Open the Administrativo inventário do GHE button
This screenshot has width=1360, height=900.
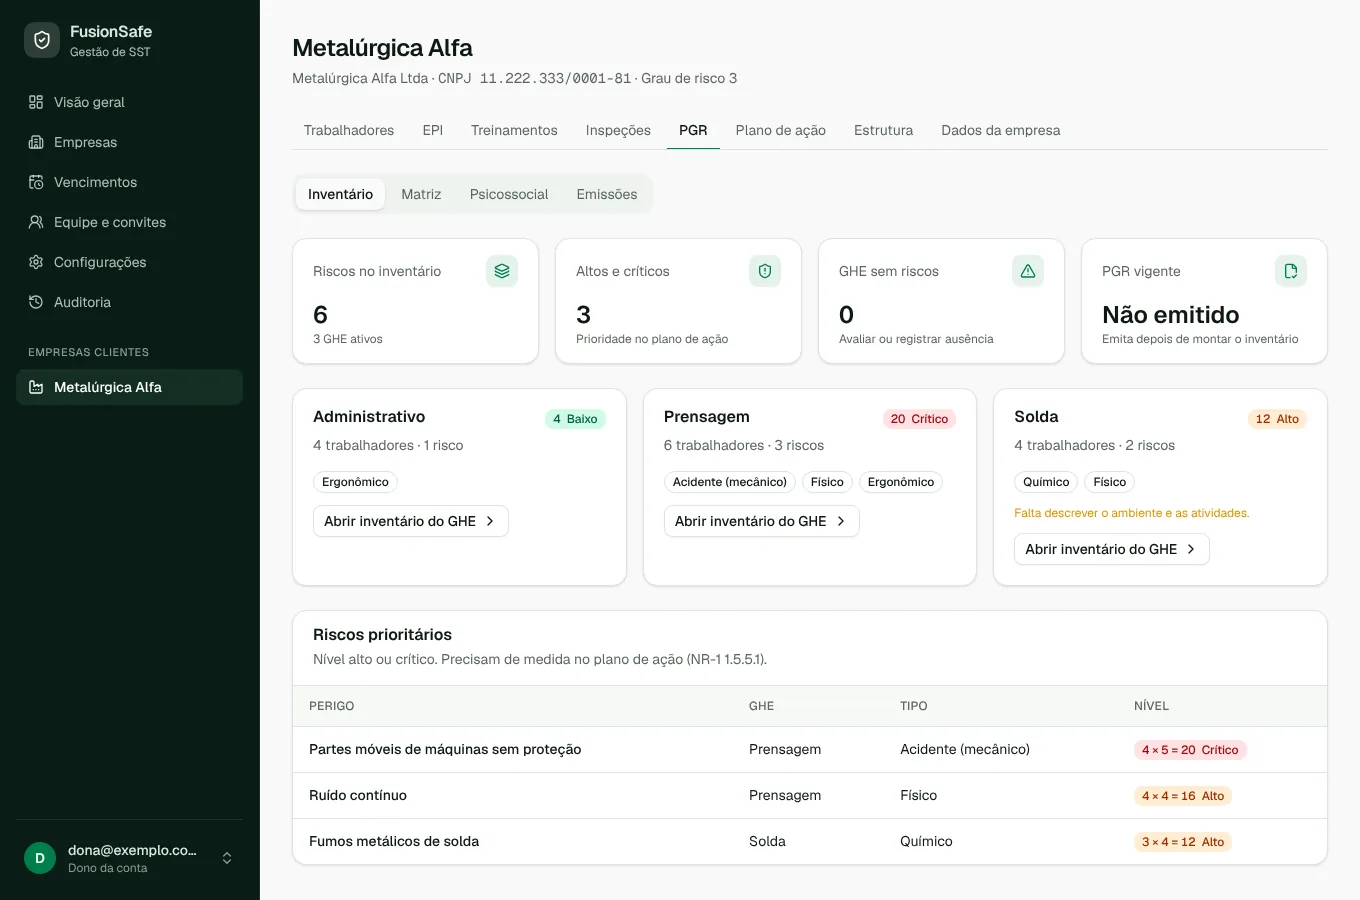click(x=411, y=521)
